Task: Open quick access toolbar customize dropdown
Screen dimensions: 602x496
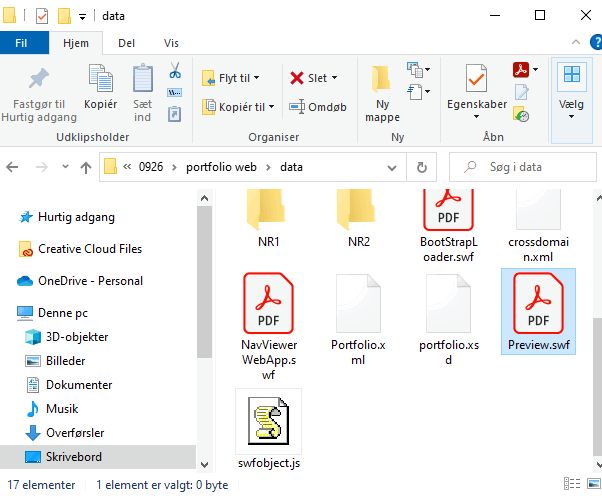Action: point(82,17)
